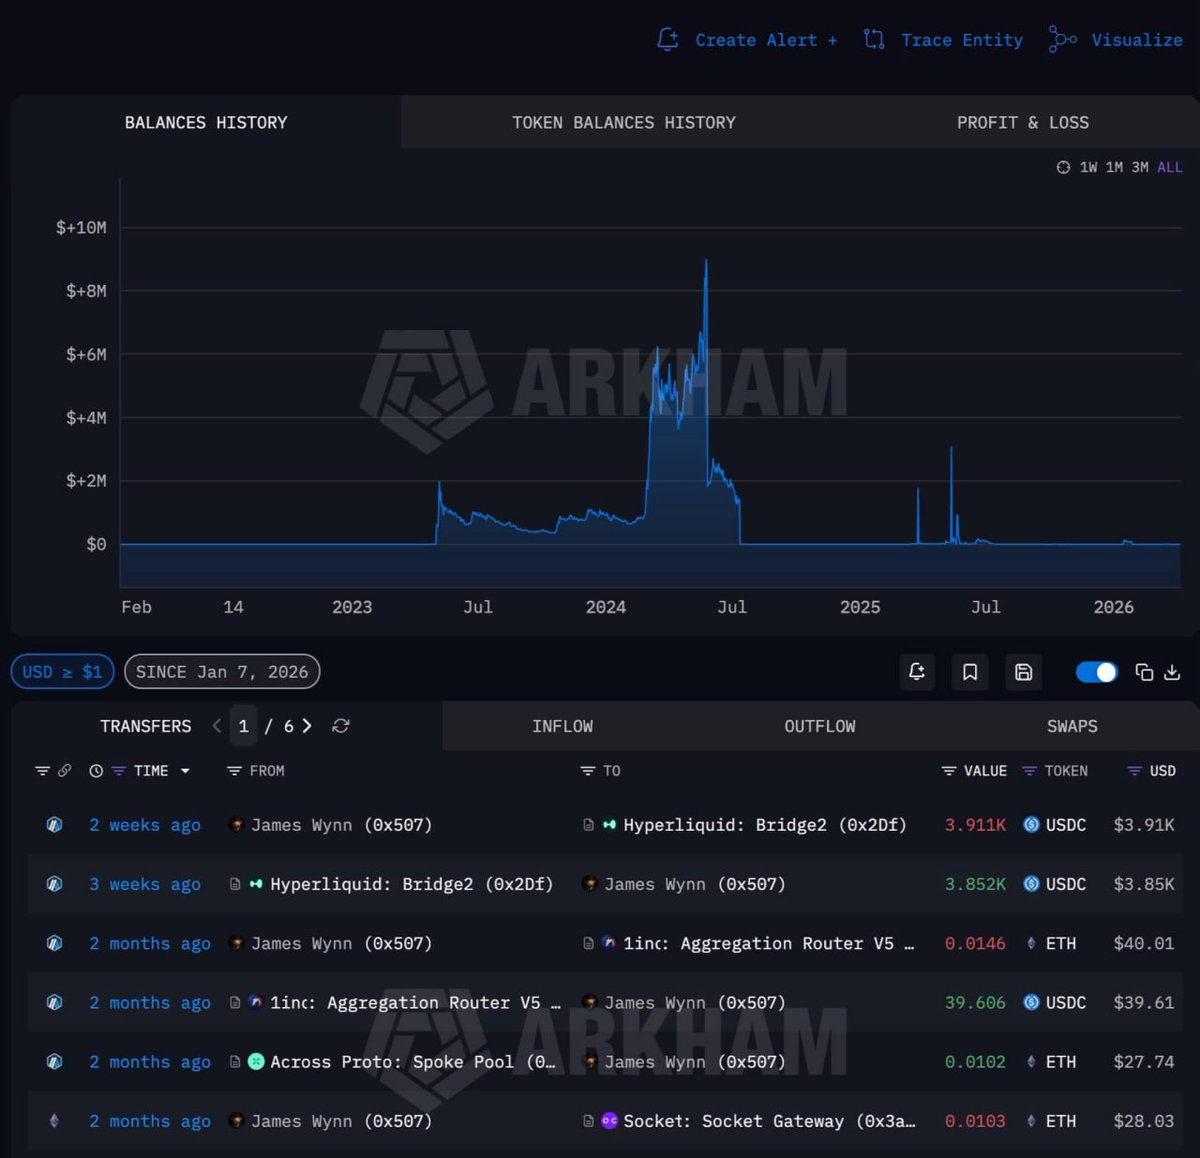Click the link chain icon in header
1200x1158 pixels.
click(x=65, y=771)
